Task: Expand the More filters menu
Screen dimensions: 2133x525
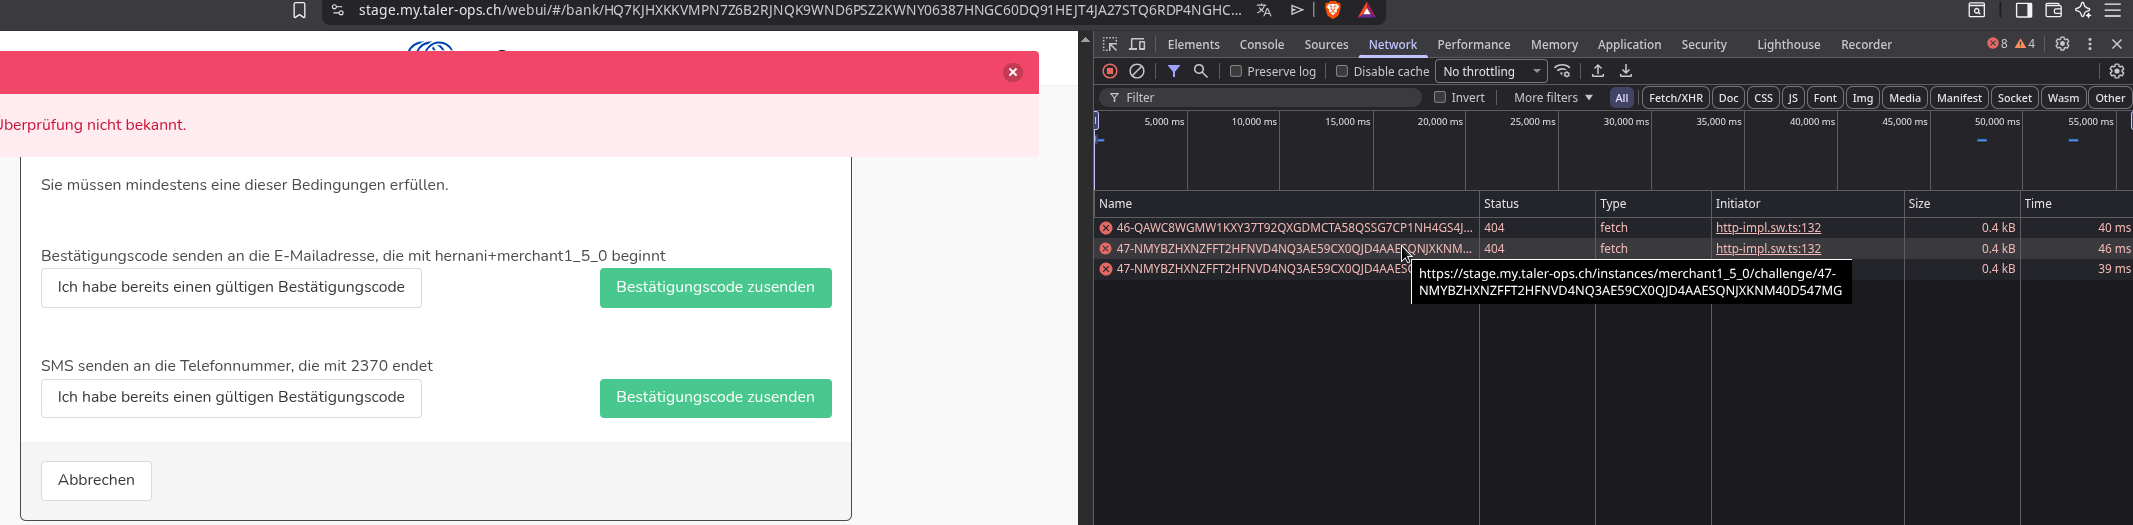Action: click(x=1553, y=97)
